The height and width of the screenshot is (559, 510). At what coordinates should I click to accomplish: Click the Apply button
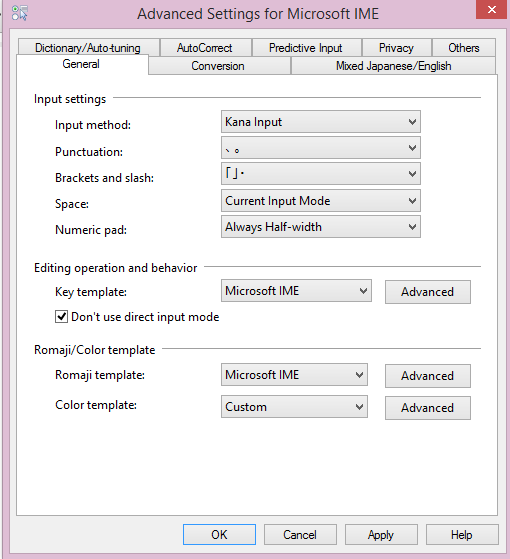tap(381, 535)
